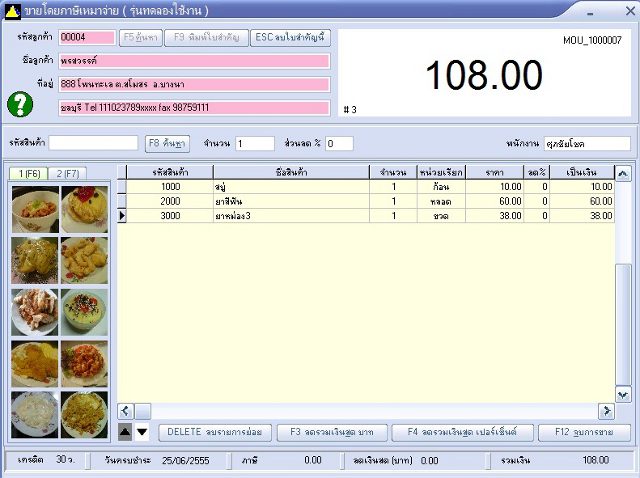Click the large 108.00 total display

tap(484, 75)
